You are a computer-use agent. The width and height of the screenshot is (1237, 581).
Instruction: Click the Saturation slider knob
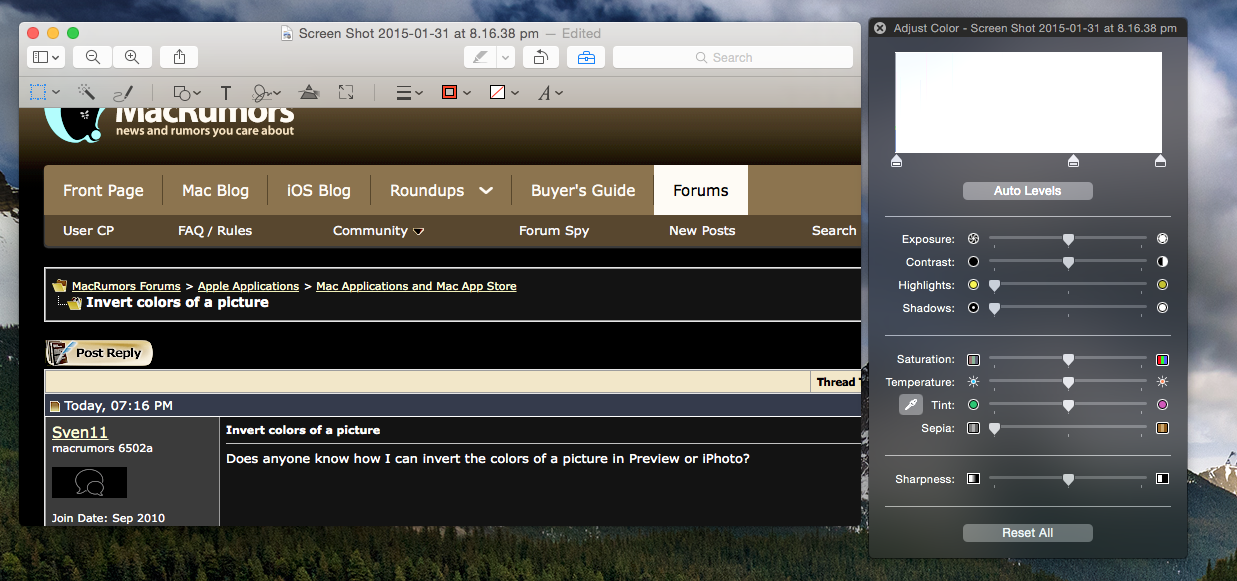1068,359
